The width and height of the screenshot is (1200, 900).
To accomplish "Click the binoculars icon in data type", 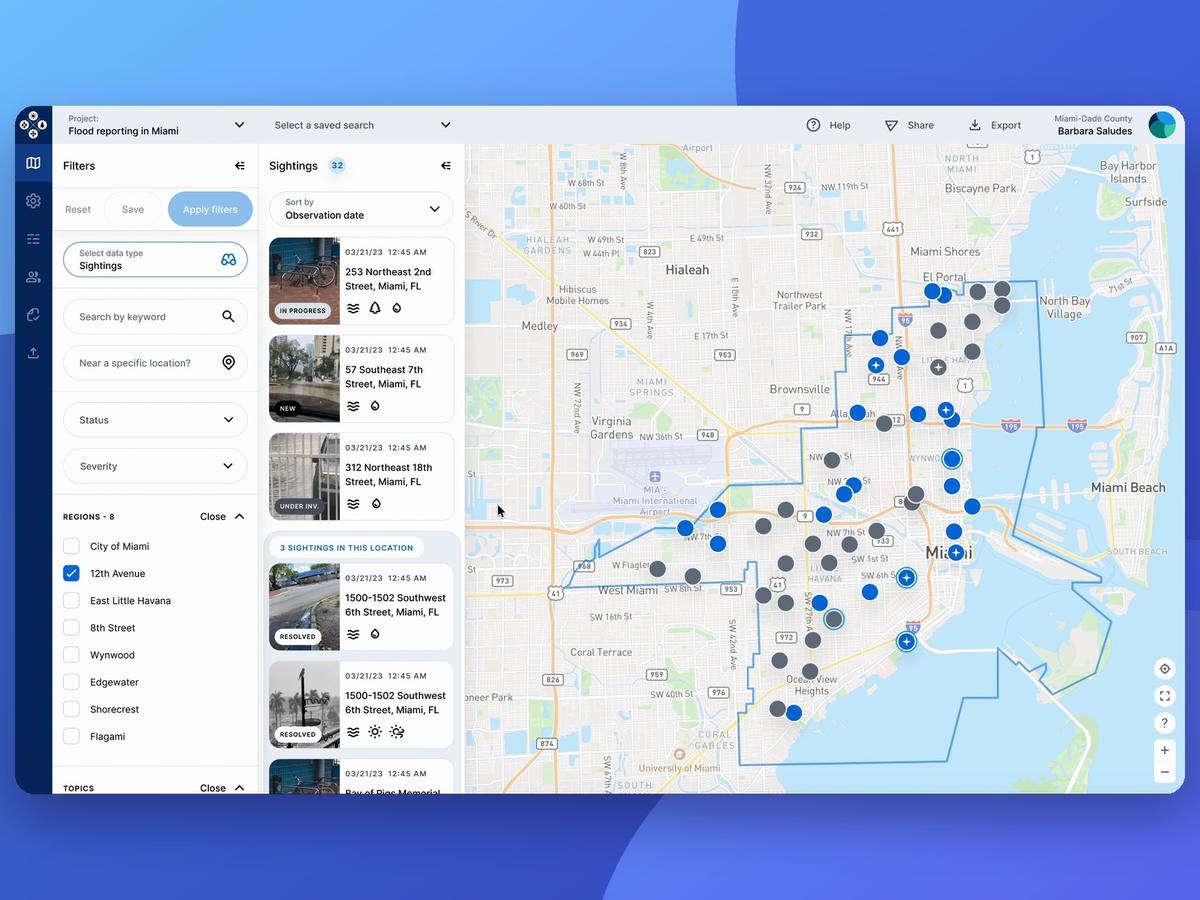I will click(228, 259).
